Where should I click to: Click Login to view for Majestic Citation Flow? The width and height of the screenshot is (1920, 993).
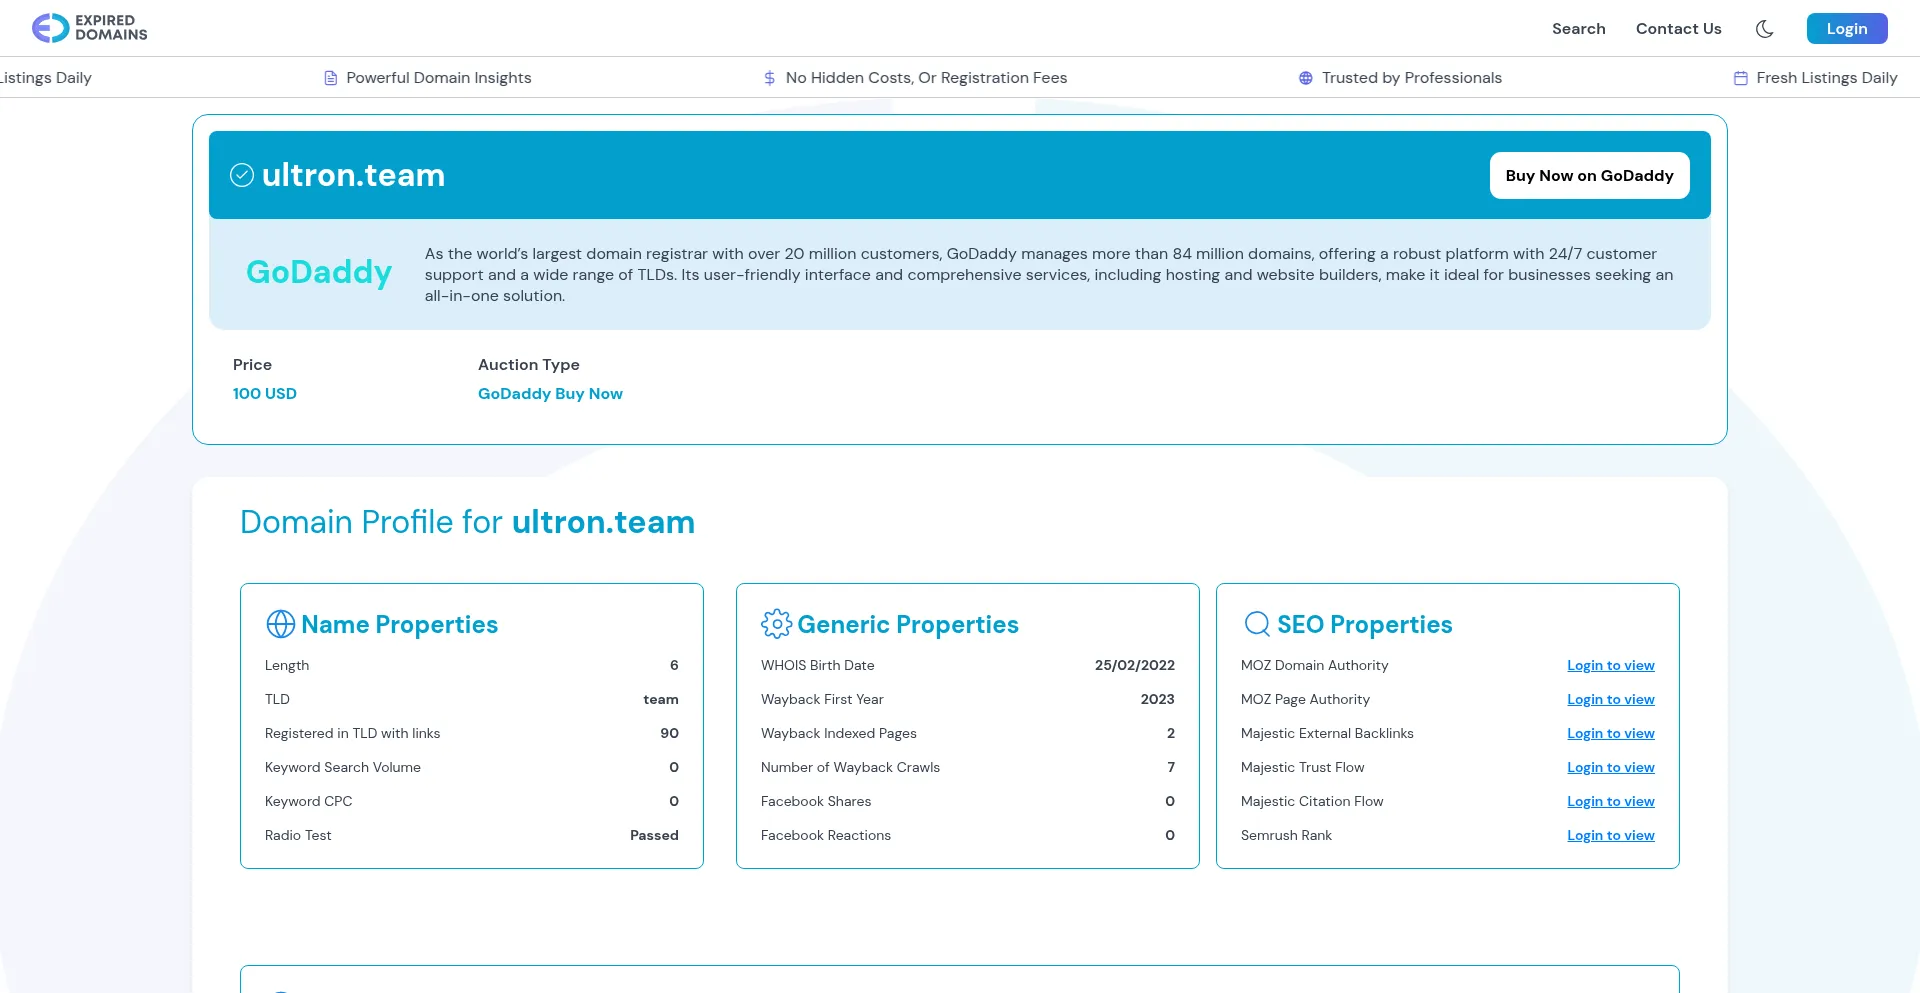coord(1610,801)
